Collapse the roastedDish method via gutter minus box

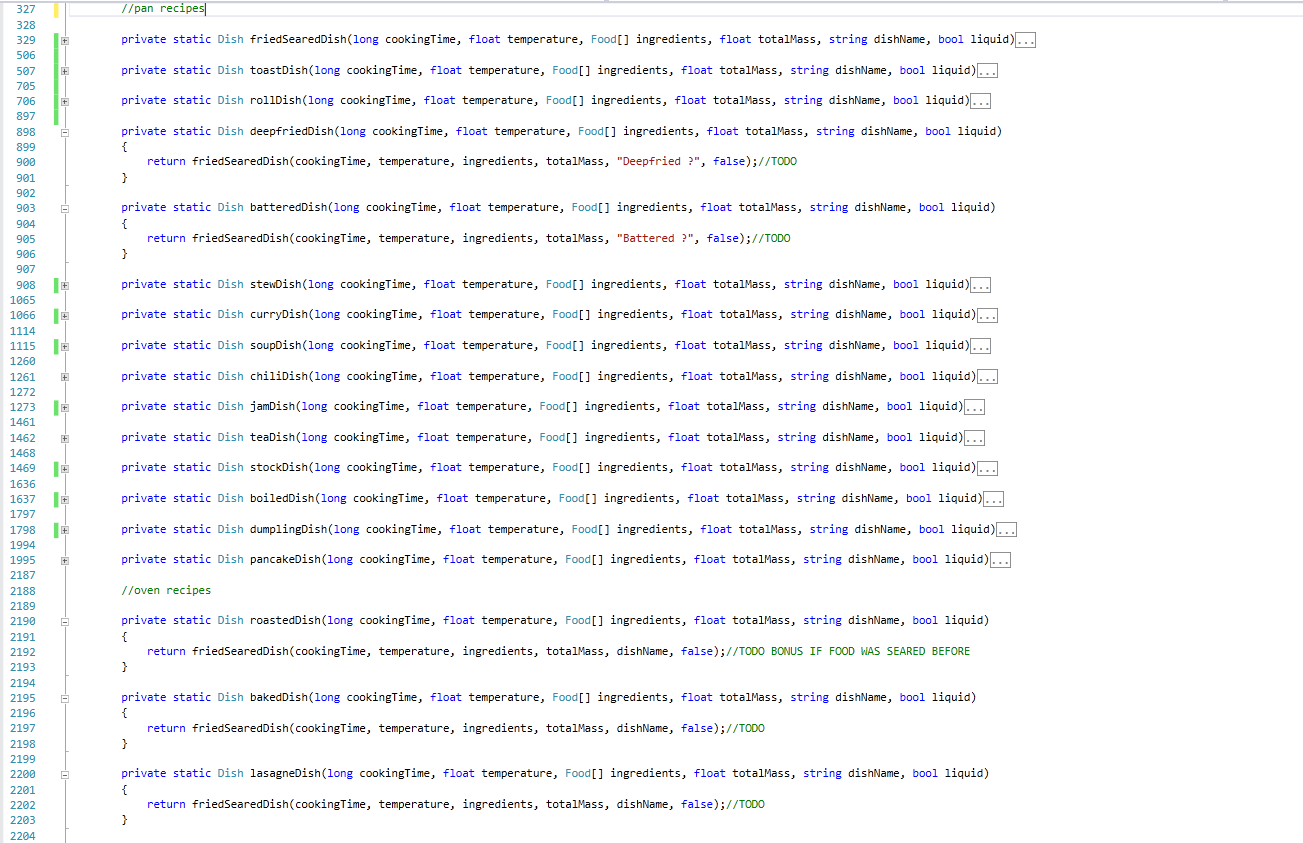tap(65, 621)
